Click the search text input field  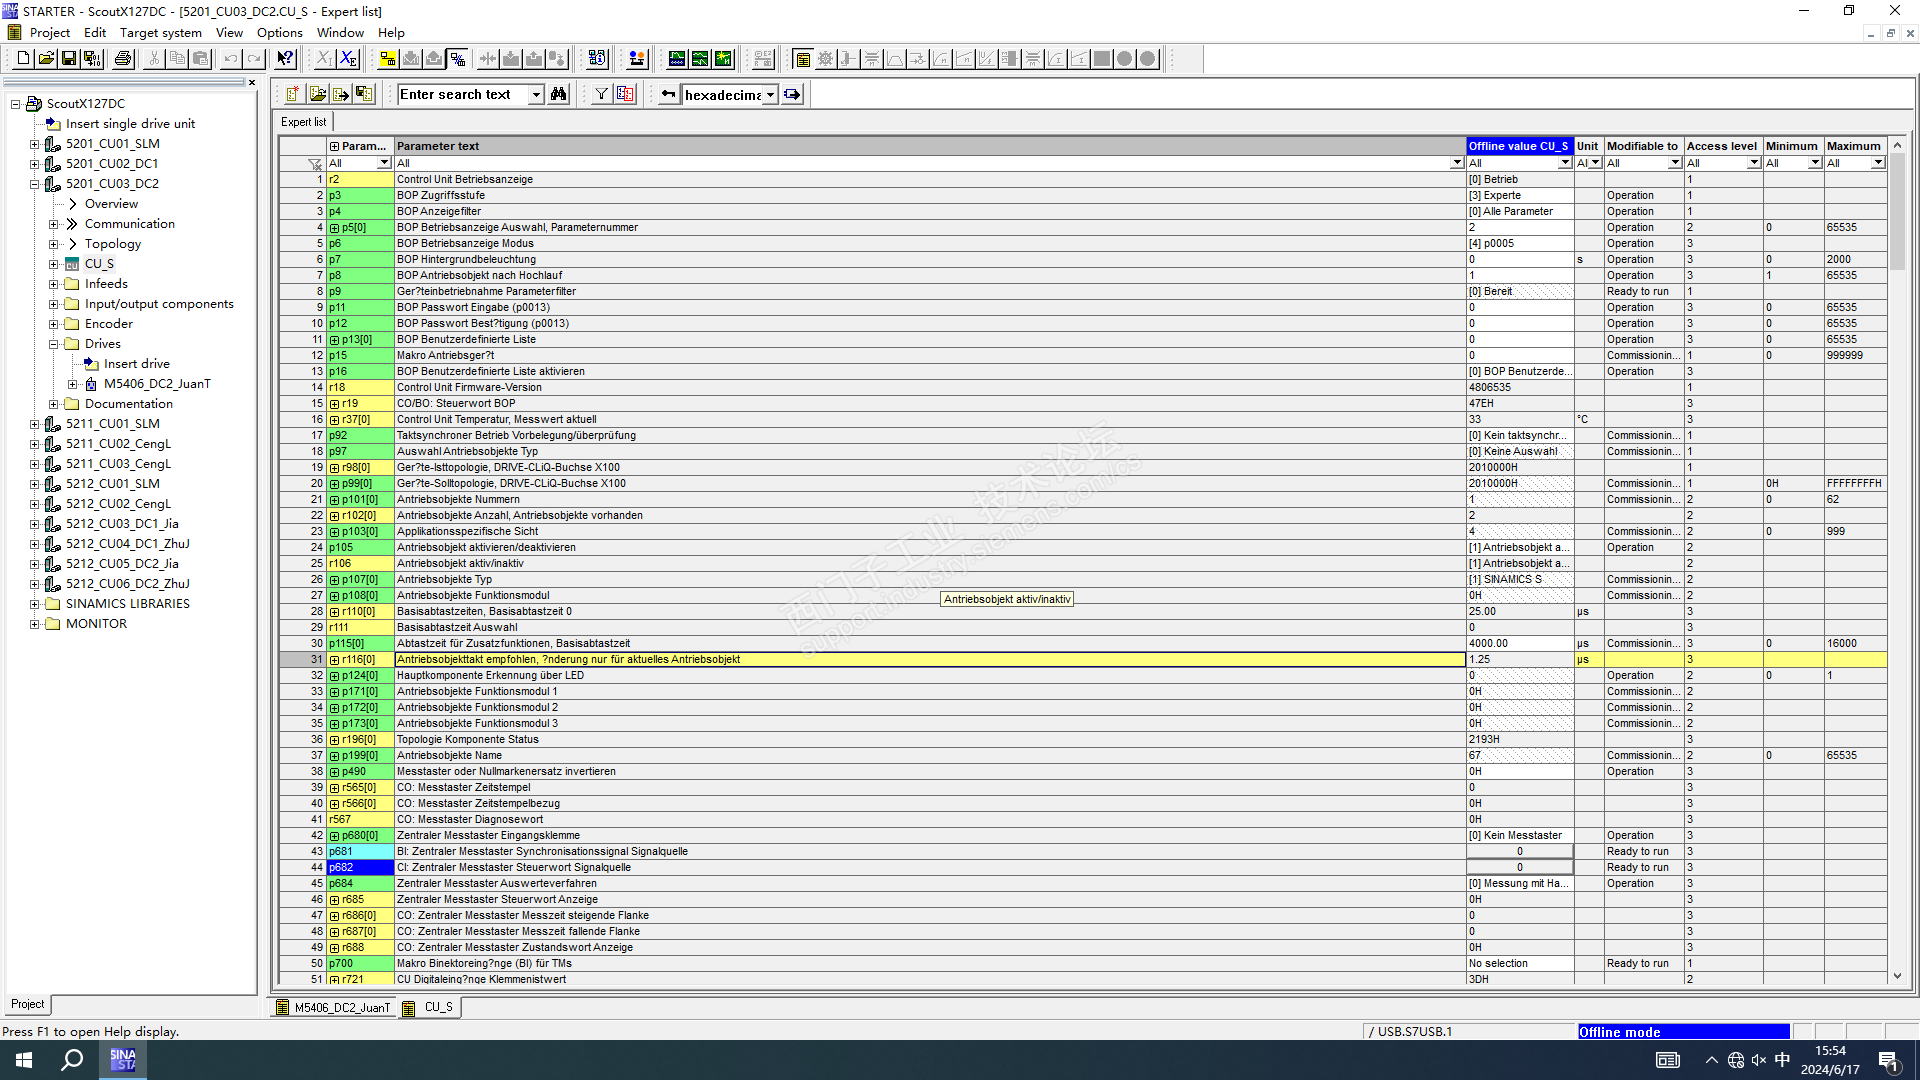(x=462, y=95)
